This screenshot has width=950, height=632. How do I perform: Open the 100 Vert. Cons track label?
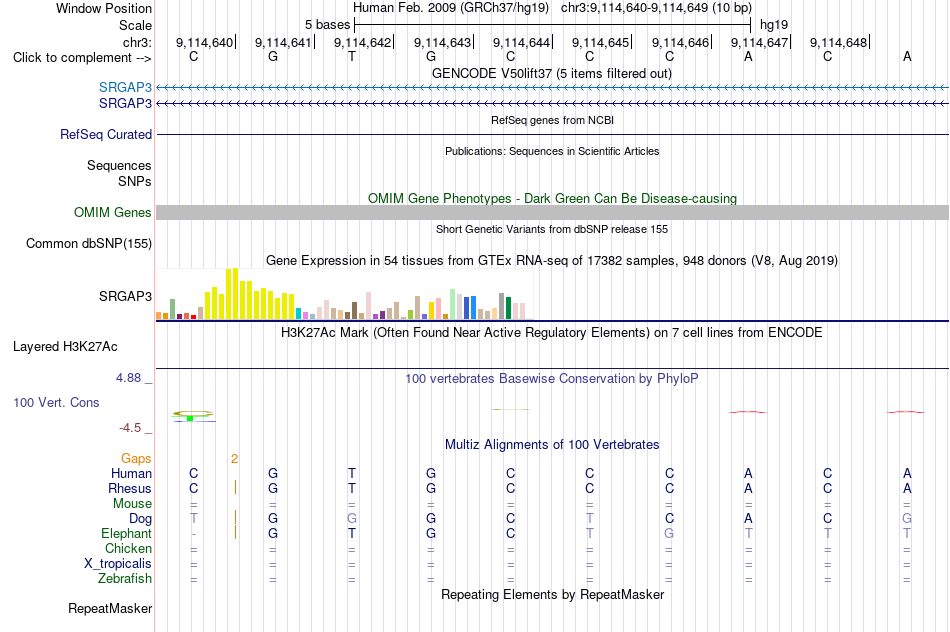56,402
